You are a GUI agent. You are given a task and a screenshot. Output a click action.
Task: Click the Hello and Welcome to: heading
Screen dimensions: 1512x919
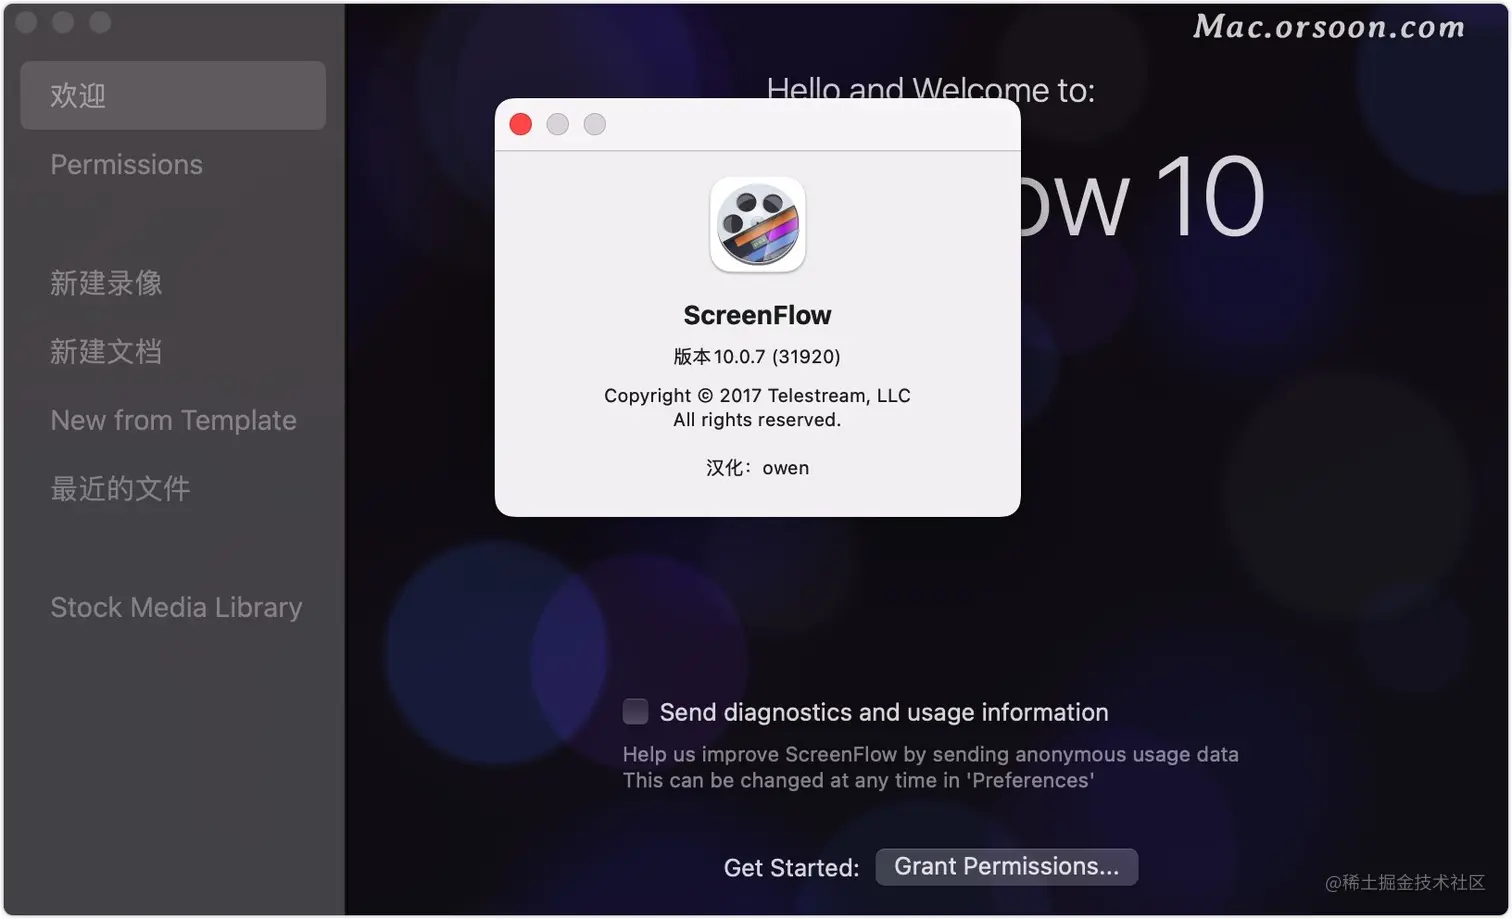click(930, 90)
